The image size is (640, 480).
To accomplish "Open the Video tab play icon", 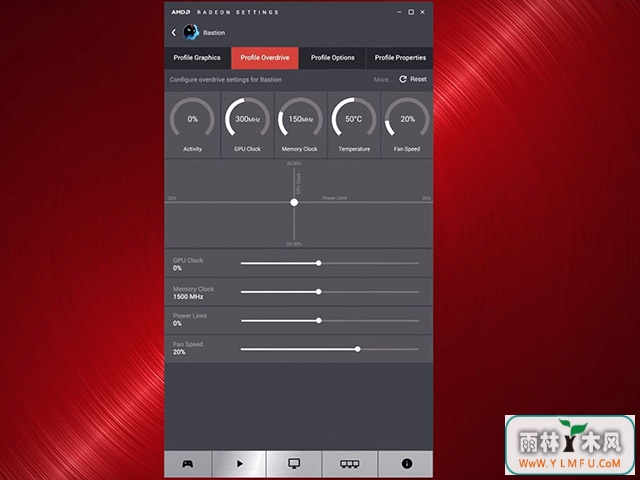I will [x=240, y=464].
